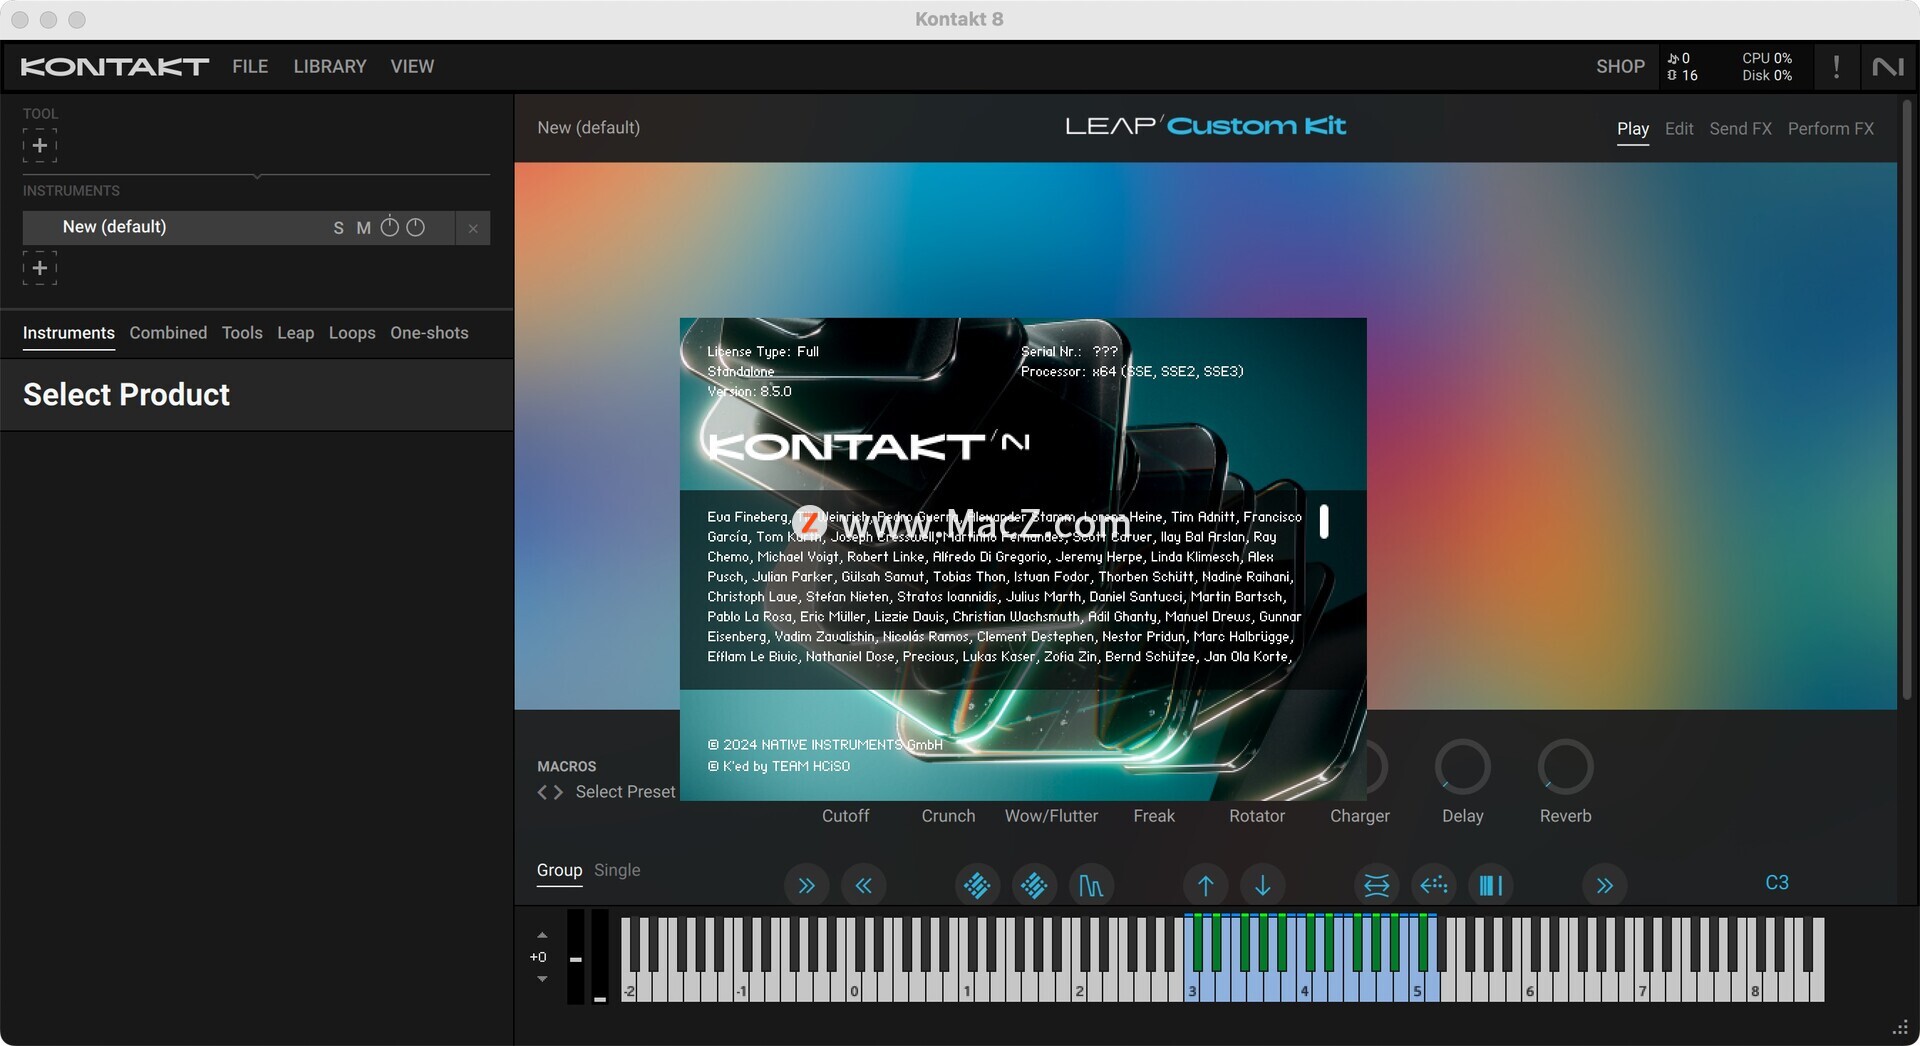Click the CPU and Disk usage readout
The height and width of the screenshot is (1046, 1920).
[1767, 67]
